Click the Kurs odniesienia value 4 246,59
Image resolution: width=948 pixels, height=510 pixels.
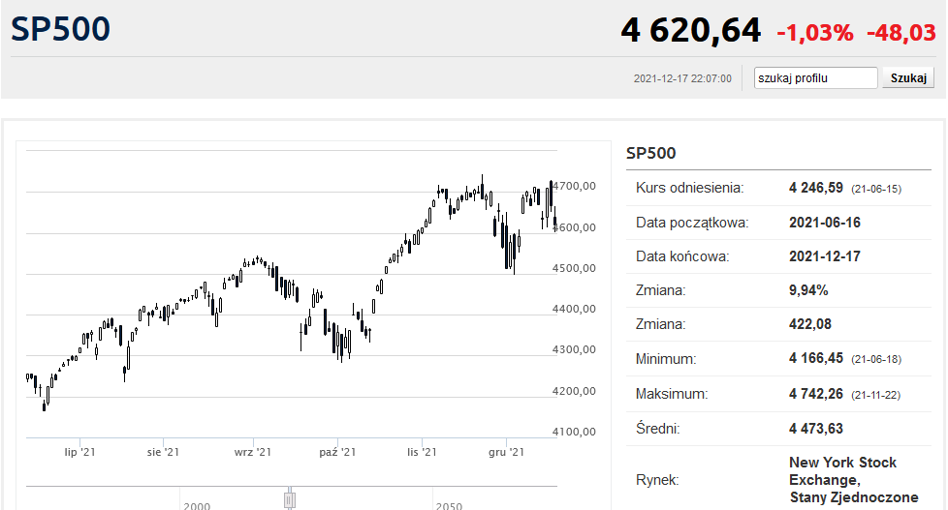click(x=816, y=188)
